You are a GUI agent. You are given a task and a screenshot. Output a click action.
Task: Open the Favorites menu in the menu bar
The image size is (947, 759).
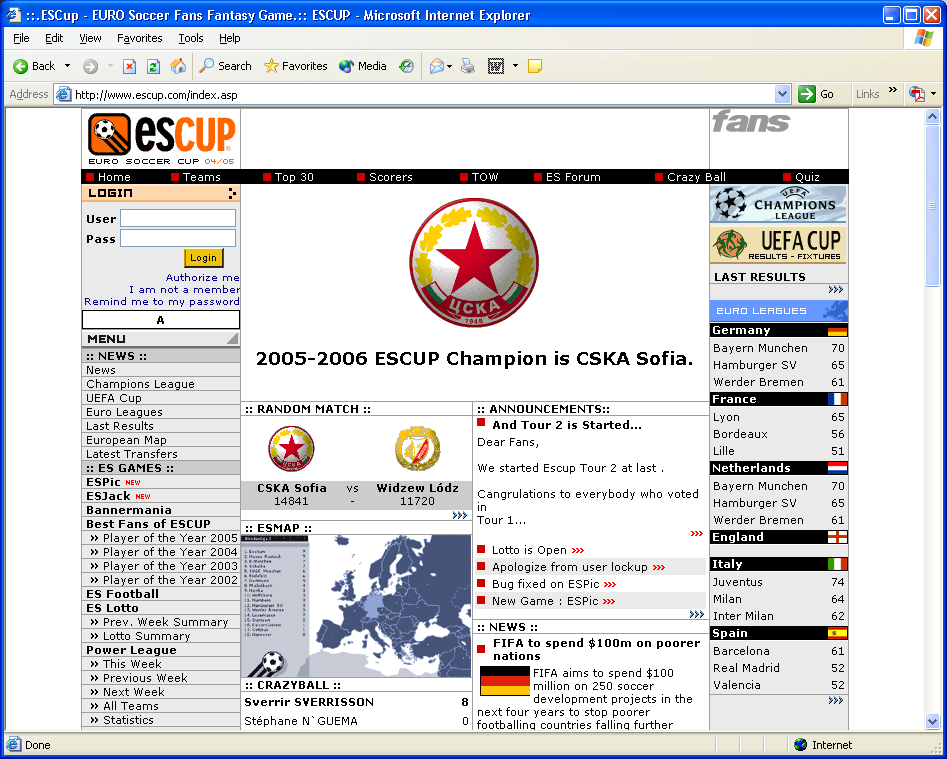click(x=140, y=38)
